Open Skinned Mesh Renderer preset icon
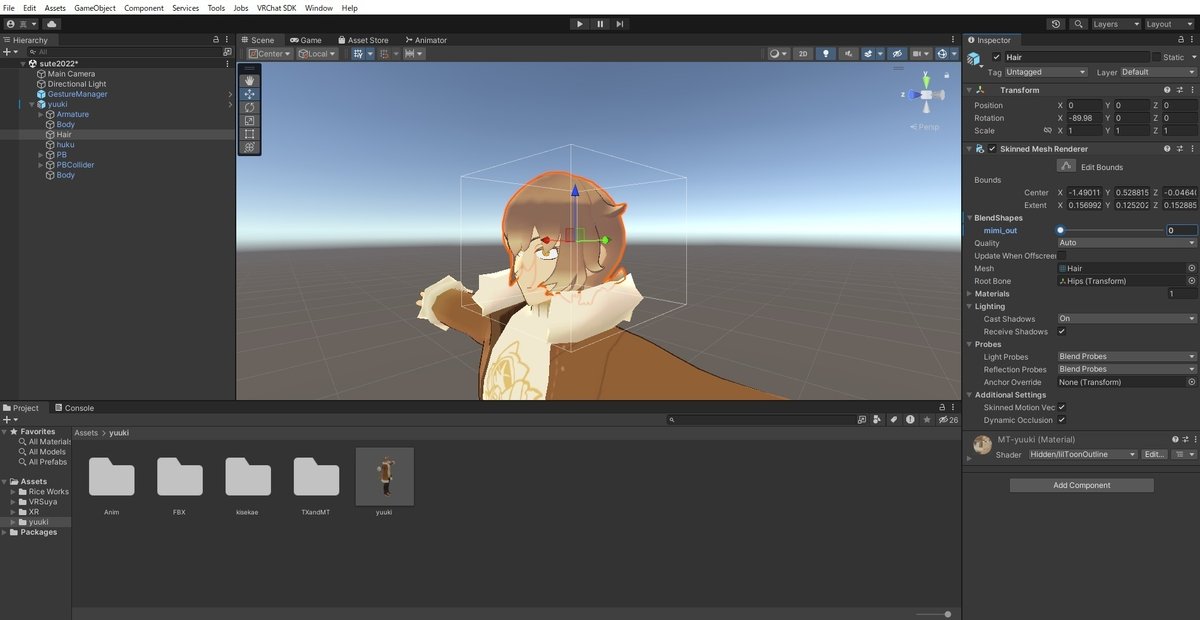Image resolution: width=1200 pixels, height=620 pixels. [x=1179, y=149]
